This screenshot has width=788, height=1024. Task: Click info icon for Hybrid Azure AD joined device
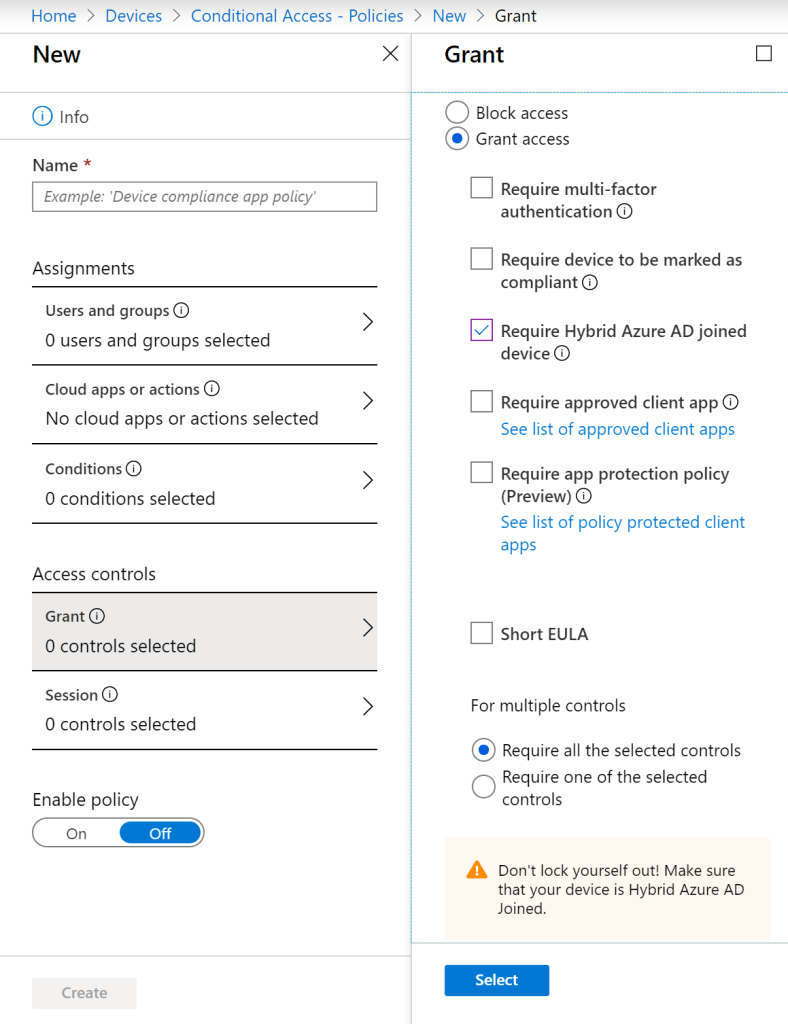tap(563, 354)
